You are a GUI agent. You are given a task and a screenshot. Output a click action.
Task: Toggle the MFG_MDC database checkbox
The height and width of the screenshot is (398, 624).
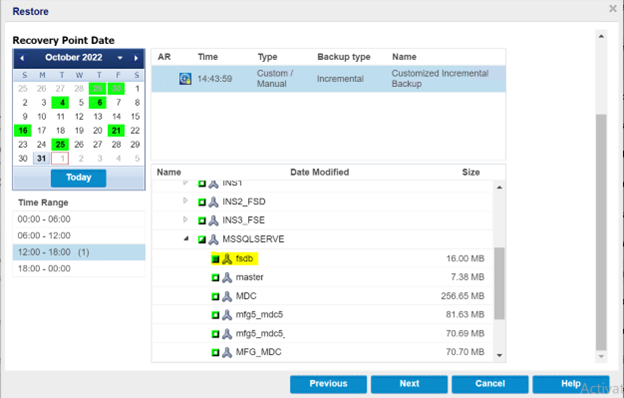point(215,352)
